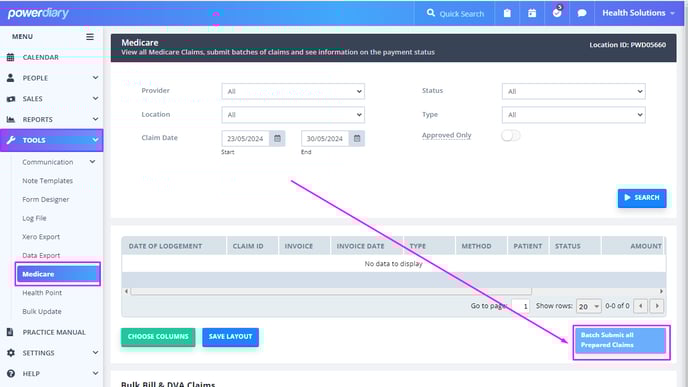This screenshot has width=688, height=387.
Task: Toggle the Approved Only switch
Action: click(511, 136)
